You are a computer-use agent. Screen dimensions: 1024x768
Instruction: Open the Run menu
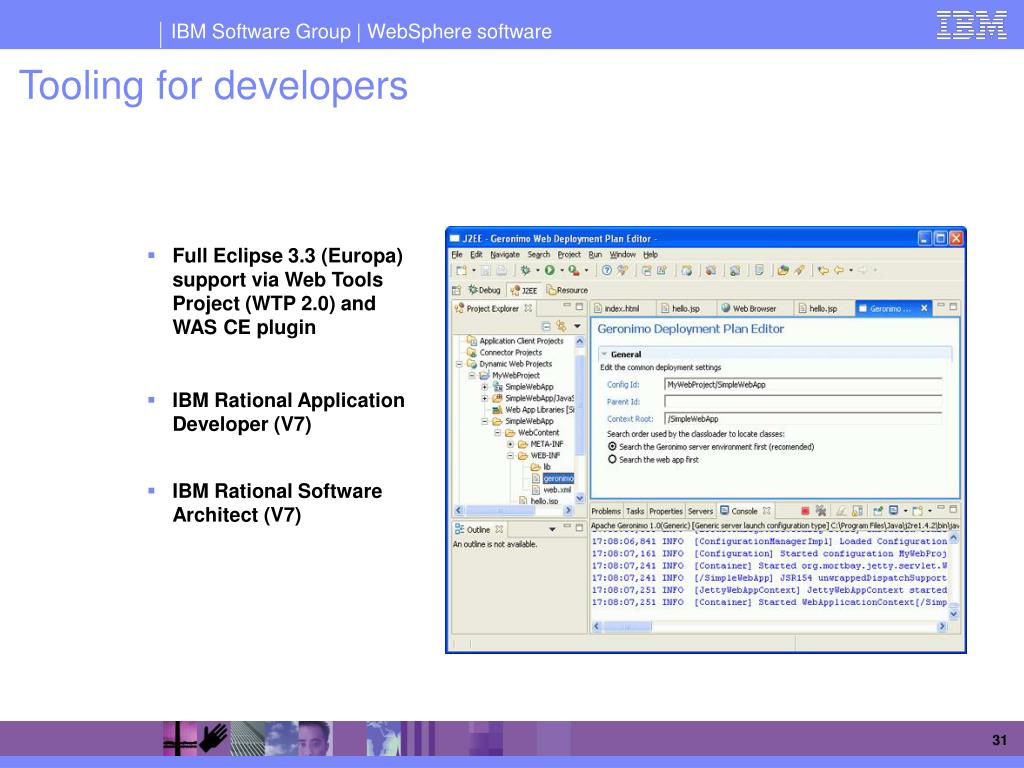[x=595, y=255]
